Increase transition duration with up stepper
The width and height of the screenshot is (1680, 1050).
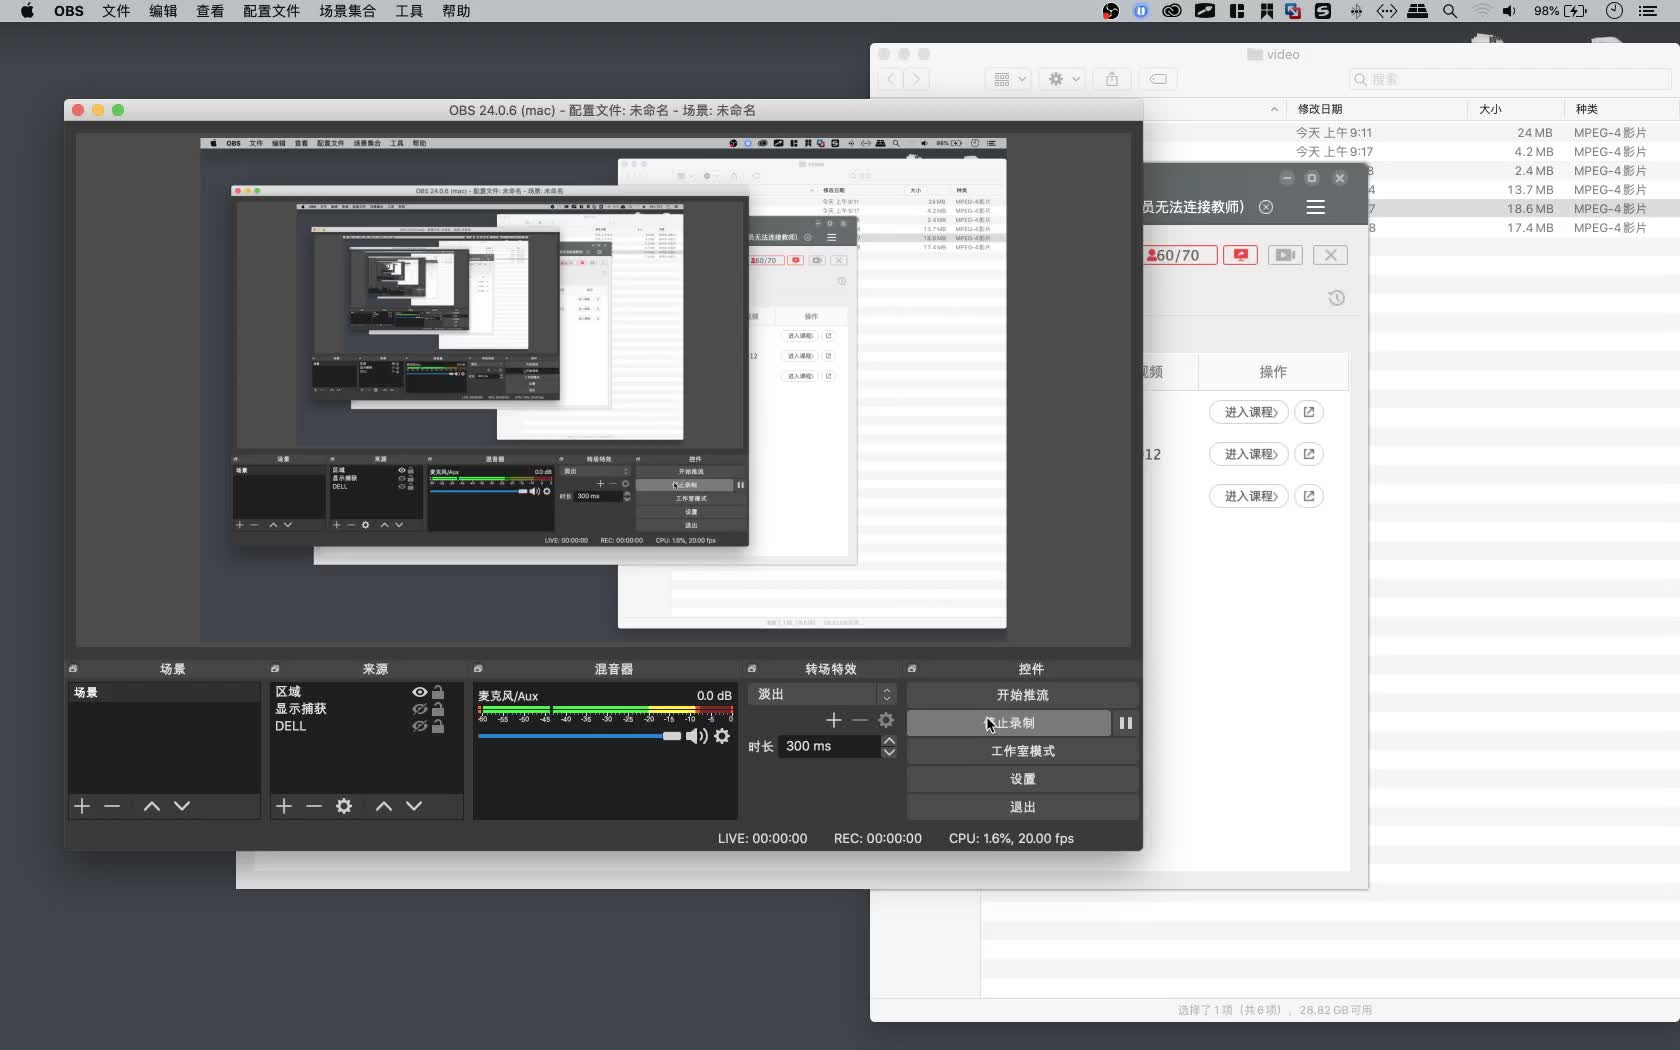889,741
